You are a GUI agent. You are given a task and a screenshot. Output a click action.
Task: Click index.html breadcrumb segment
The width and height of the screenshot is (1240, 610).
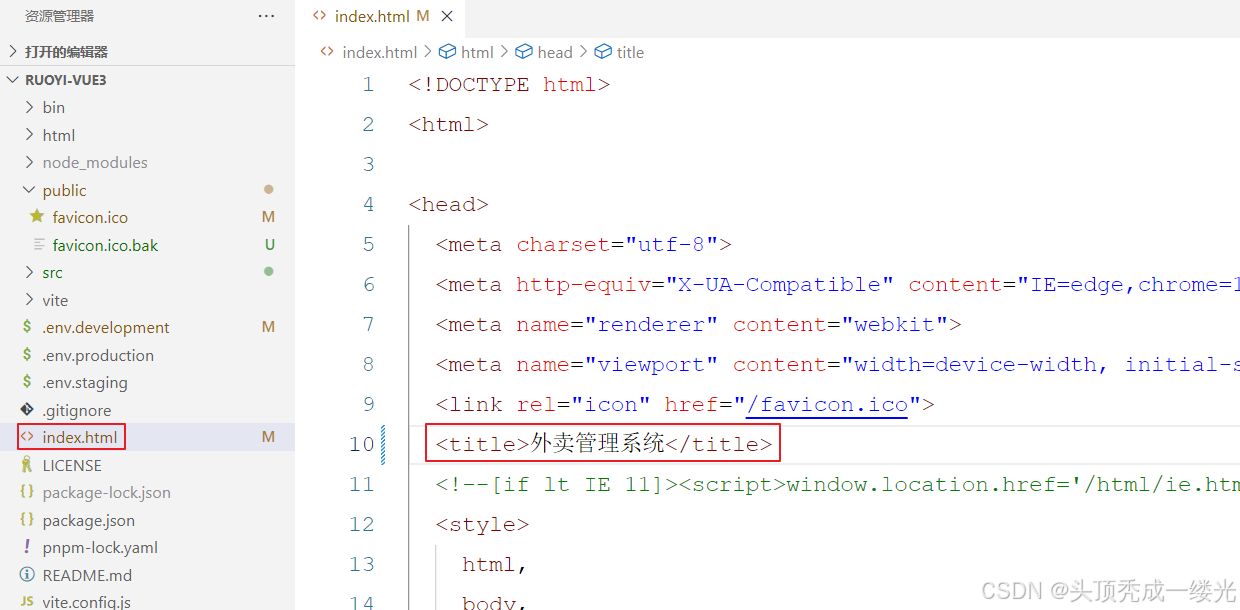[380, 52]
